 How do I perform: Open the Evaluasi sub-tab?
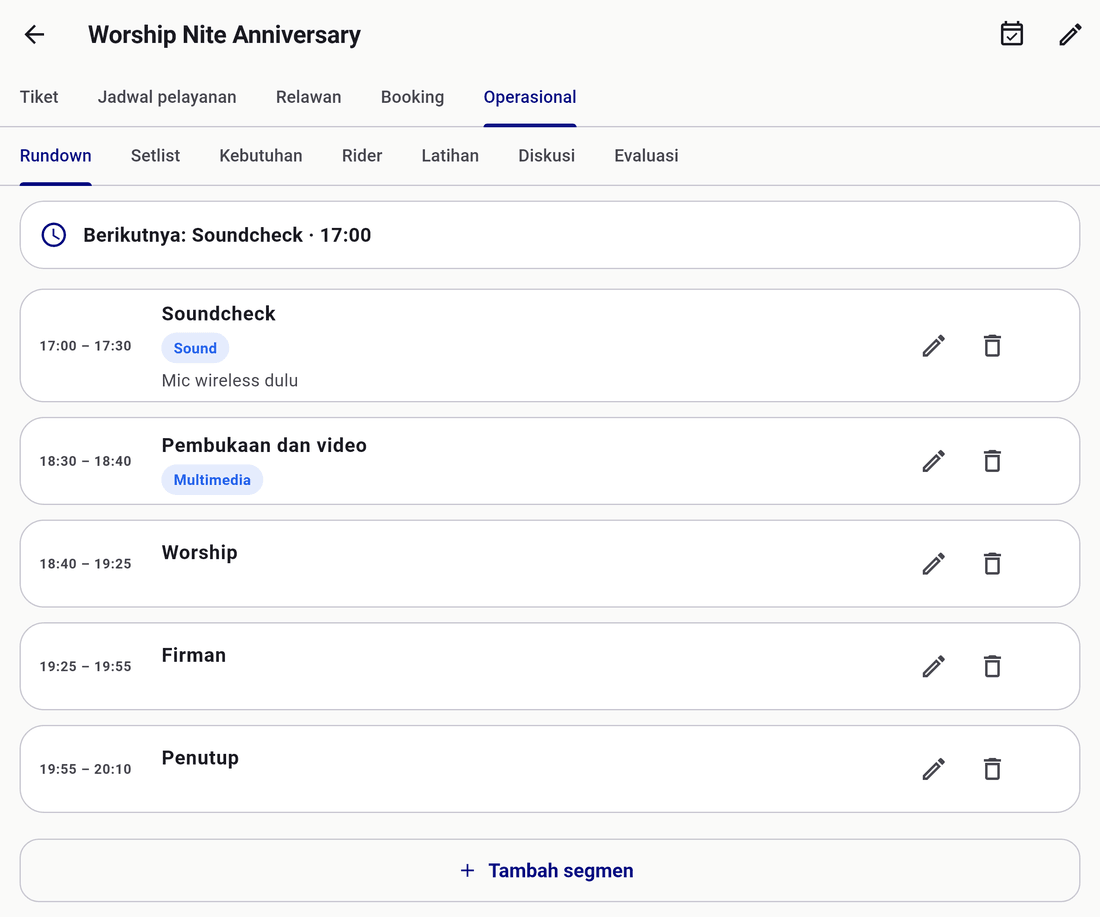(647, 156)
